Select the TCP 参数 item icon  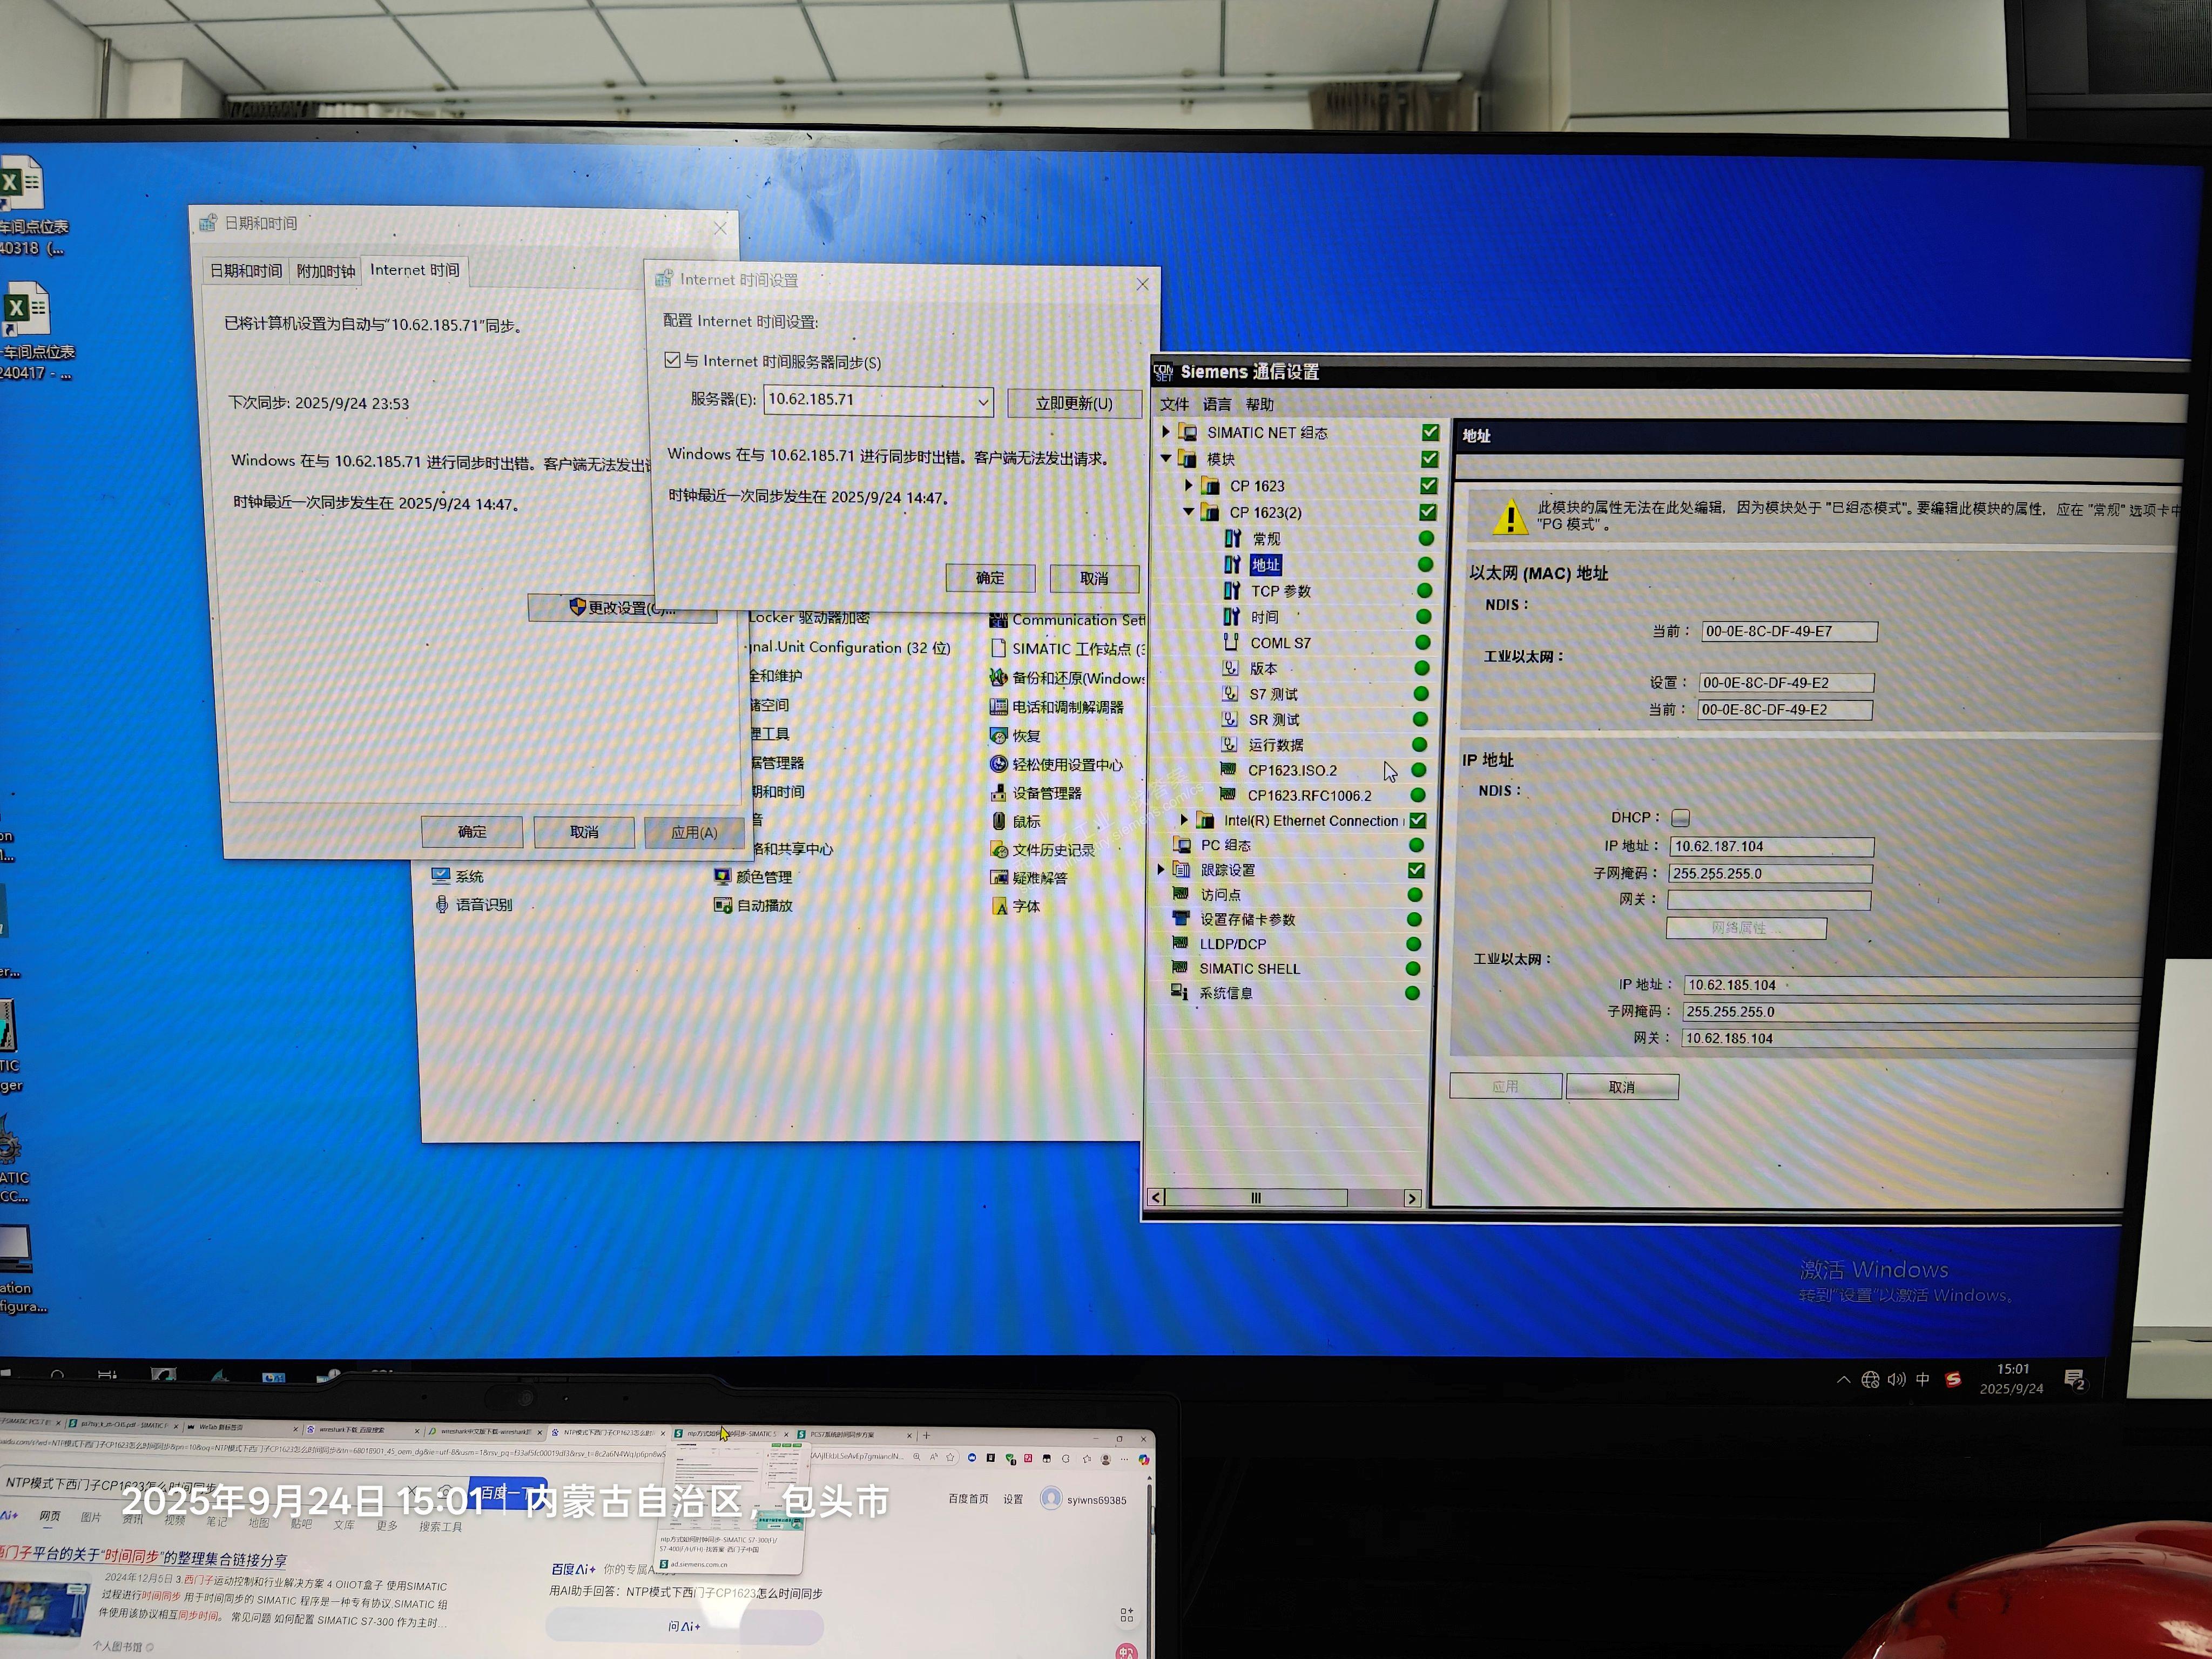(1232, 591)
